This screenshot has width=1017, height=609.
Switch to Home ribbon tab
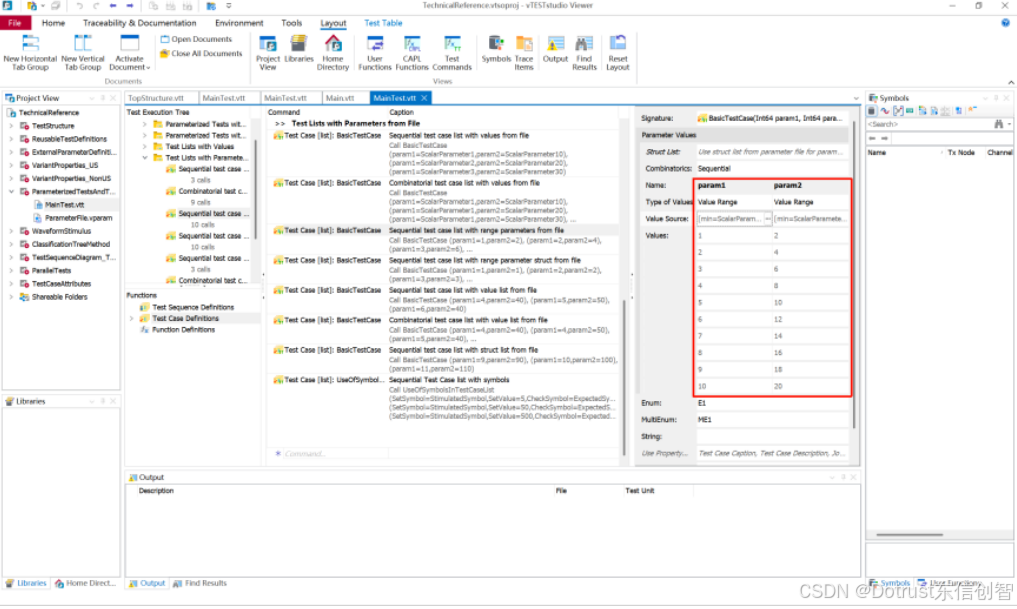[53, 23]
